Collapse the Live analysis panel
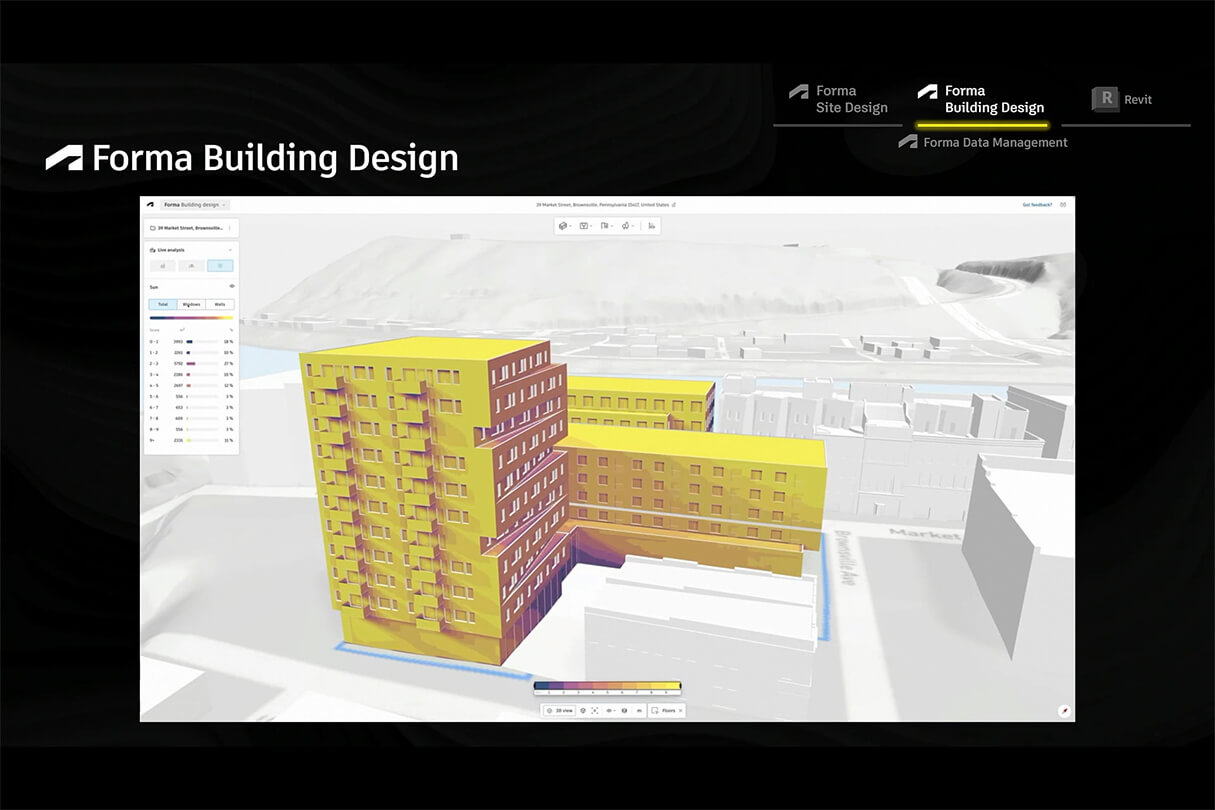 (x=230, y=250)
